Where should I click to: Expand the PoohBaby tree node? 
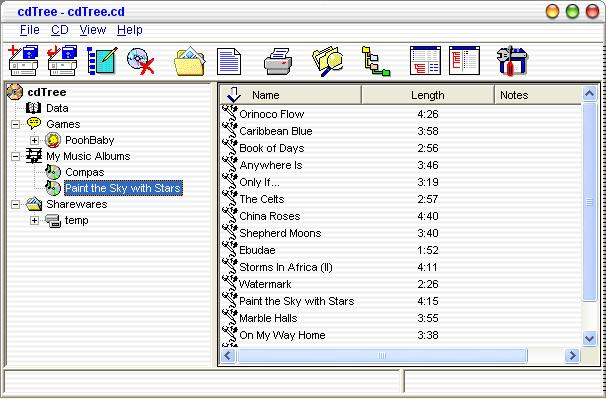[x=34, y=140]
